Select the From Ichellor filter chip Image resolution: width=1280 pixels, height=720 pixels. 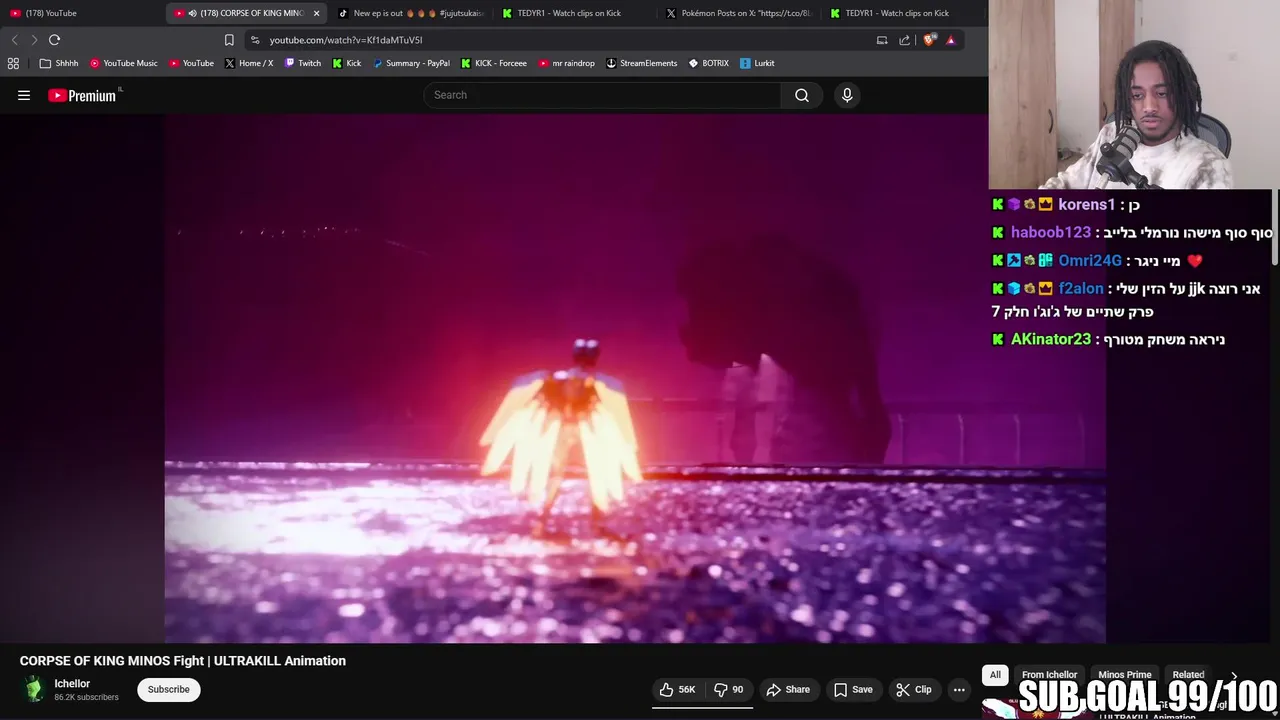tap(1049, 675)
